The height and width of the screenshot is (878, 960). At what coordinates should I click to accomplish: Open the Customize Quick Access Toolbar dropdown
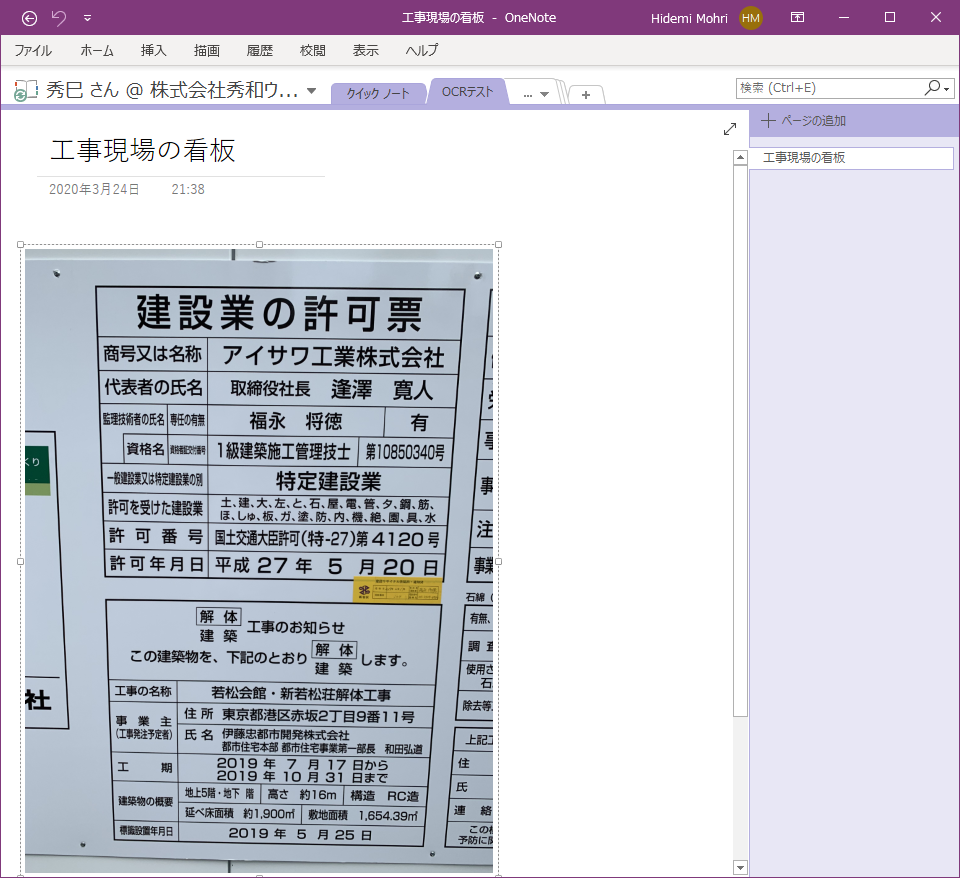pyautogui.click(x=87, y=18)
